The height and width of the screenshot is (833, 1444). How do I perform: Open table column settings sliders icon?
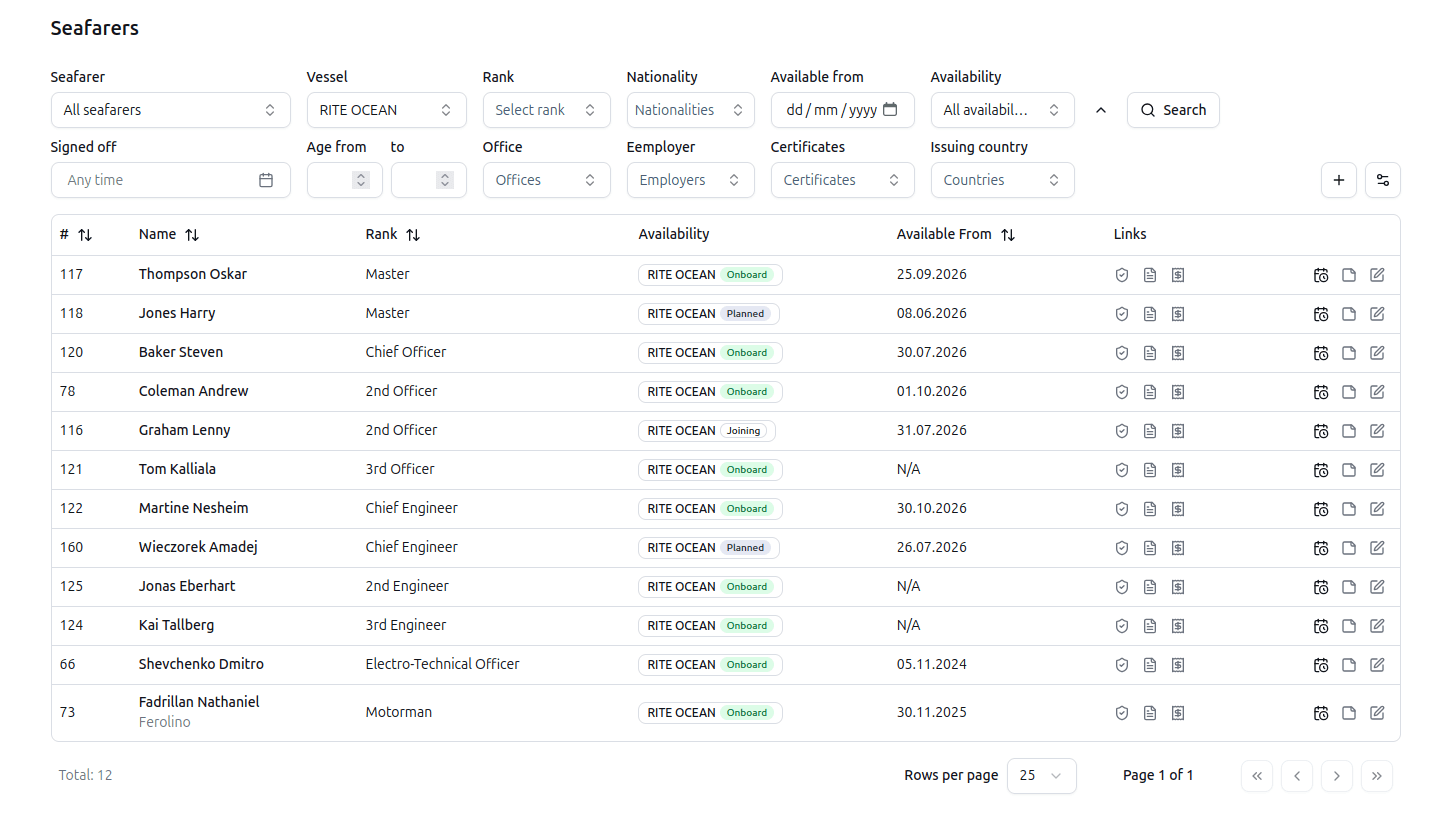(x=1383, y=180)
